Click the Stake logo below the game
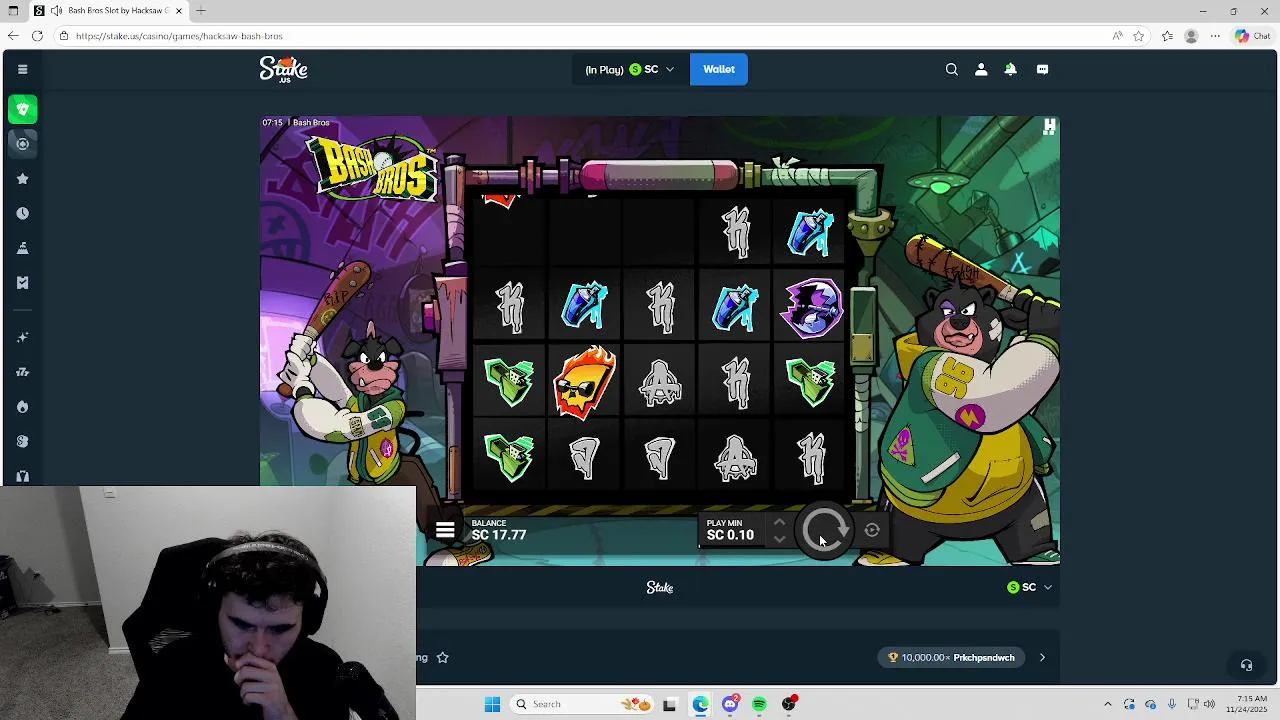This screenshot has height=720, width=1280. (660, 587)
